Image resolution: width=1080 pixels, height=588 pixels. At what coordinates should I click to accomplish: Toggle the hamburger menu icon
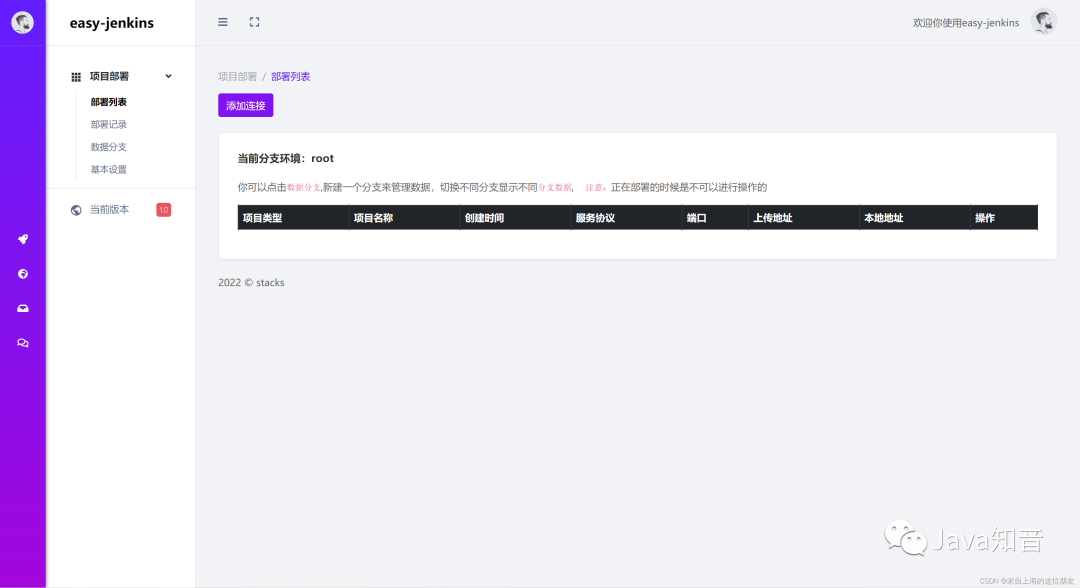click(222, 22)
